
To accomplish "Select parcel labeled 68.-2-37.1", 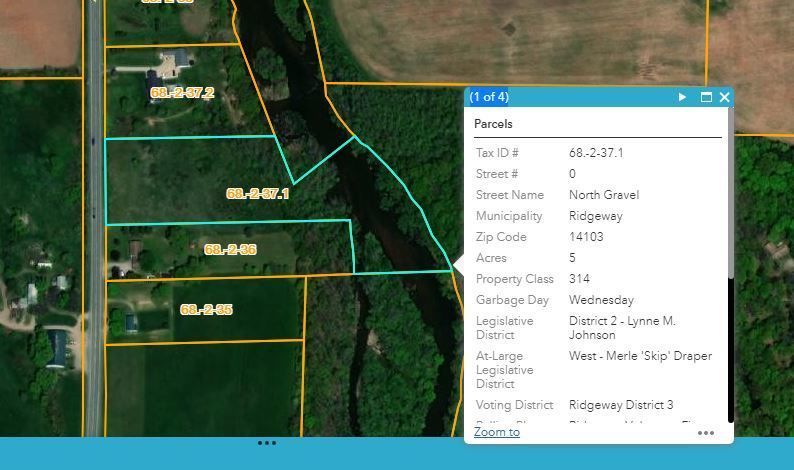I will click(257, 193).
